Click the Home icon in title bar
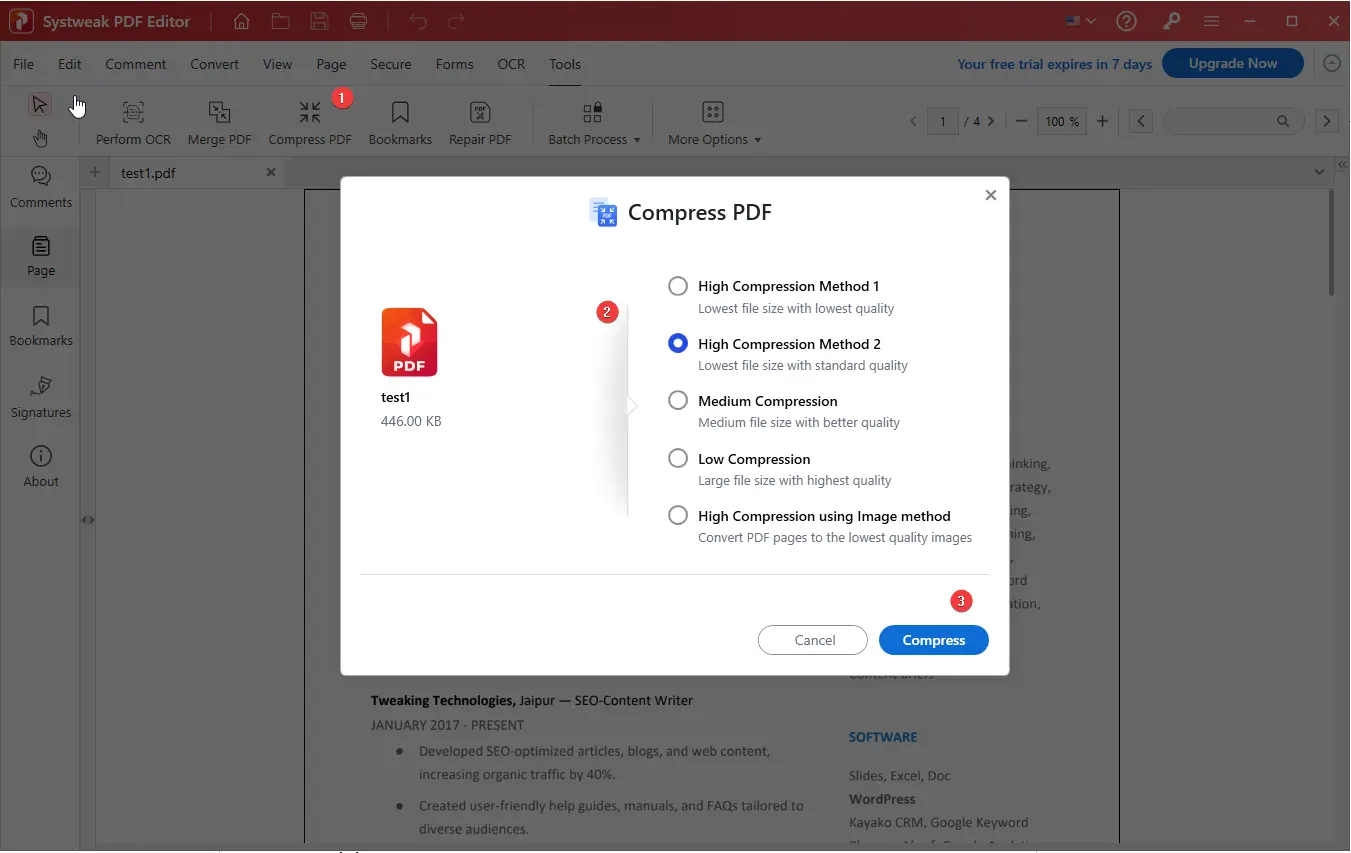Viewport: 1351px width, 853px height. (241, 21)
